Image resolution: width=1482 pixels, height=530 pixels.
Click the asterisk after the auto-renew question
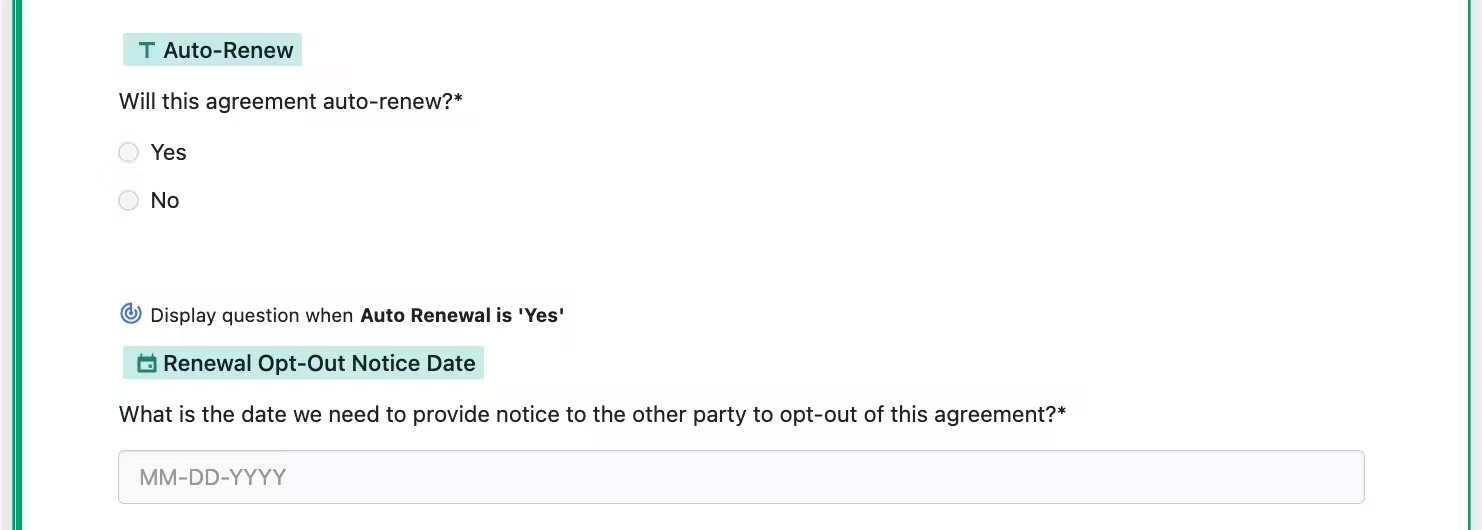tap(458, 99)
